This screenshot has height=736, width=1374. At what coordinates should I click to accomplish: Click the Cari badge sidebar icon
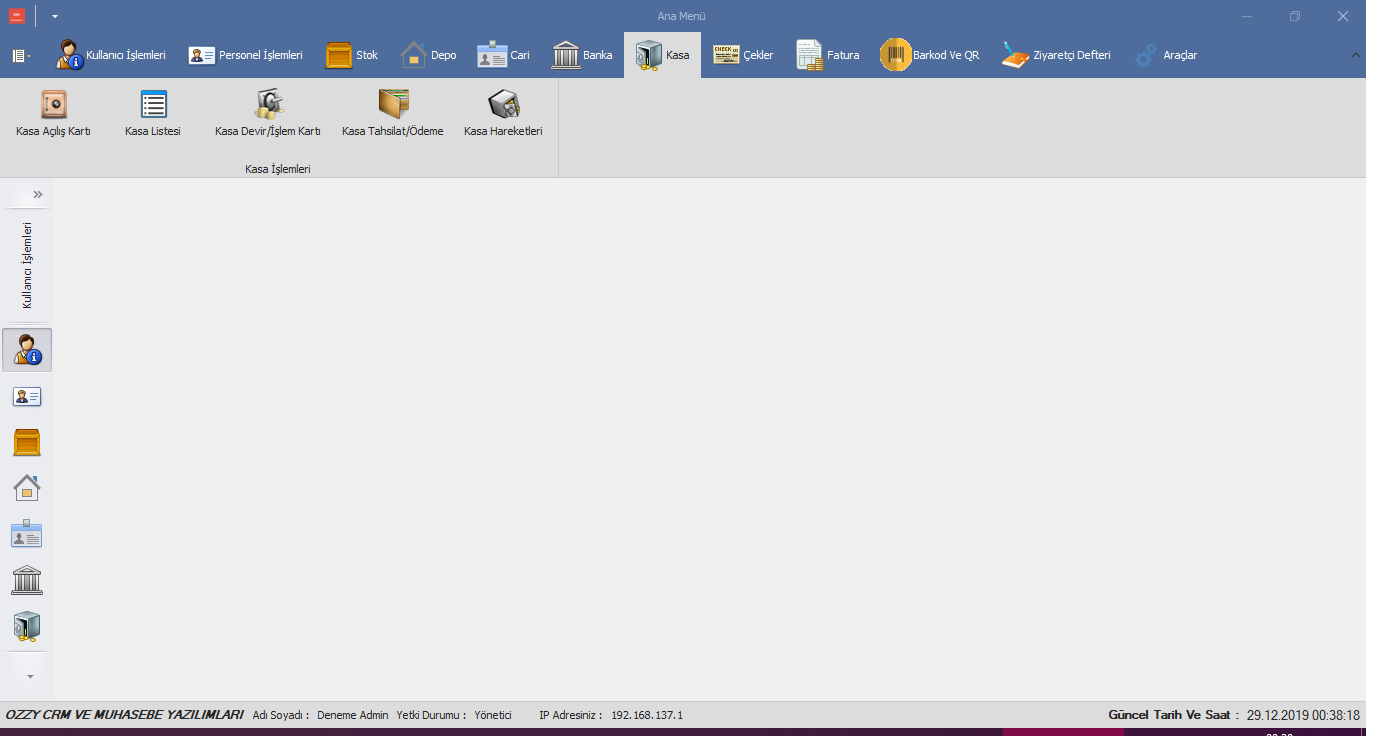(27, 534)
